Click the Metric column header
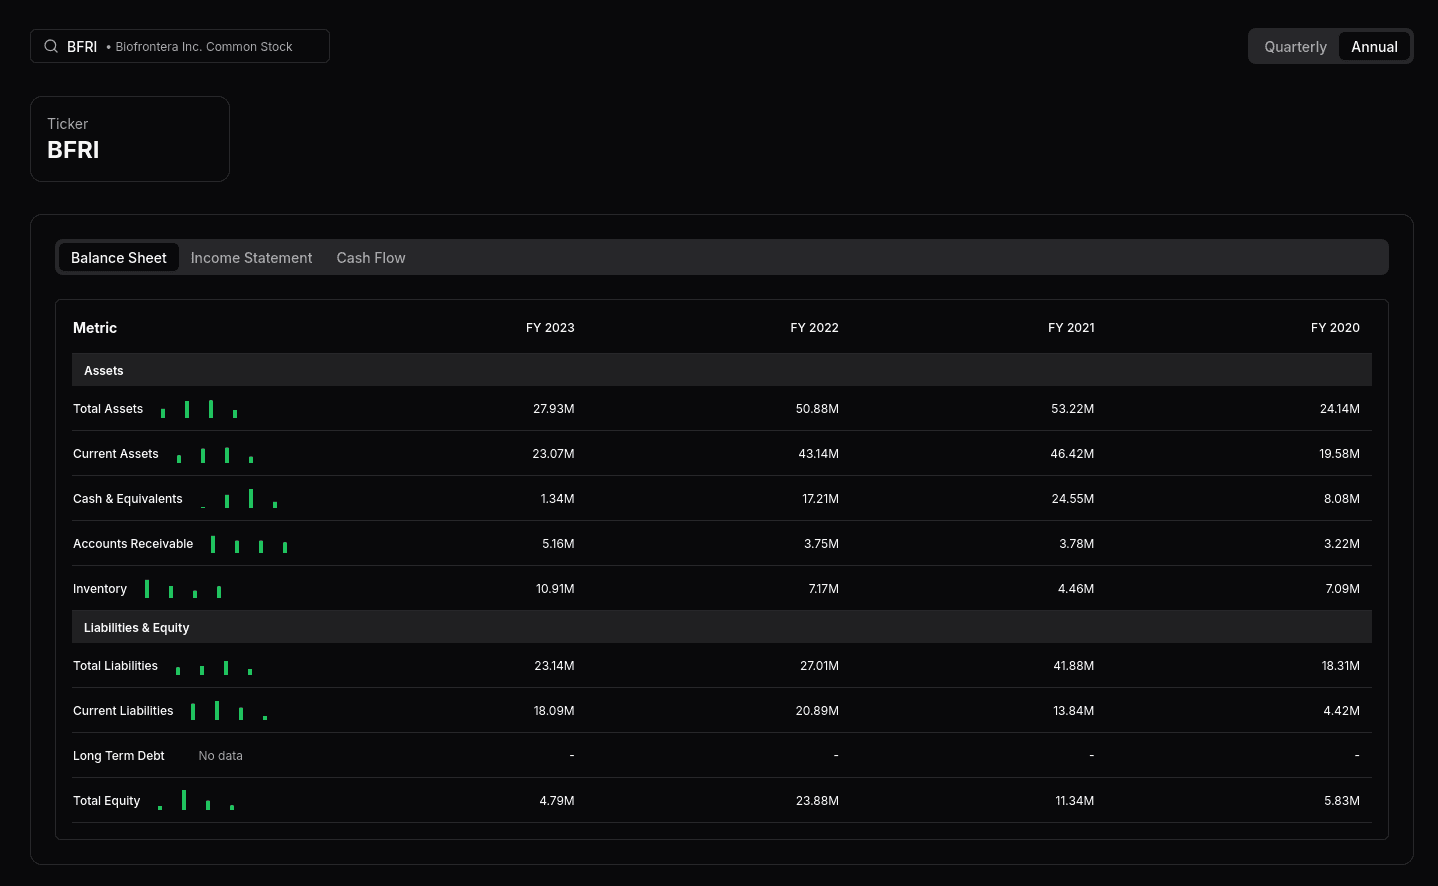 [x=95, y=328]
